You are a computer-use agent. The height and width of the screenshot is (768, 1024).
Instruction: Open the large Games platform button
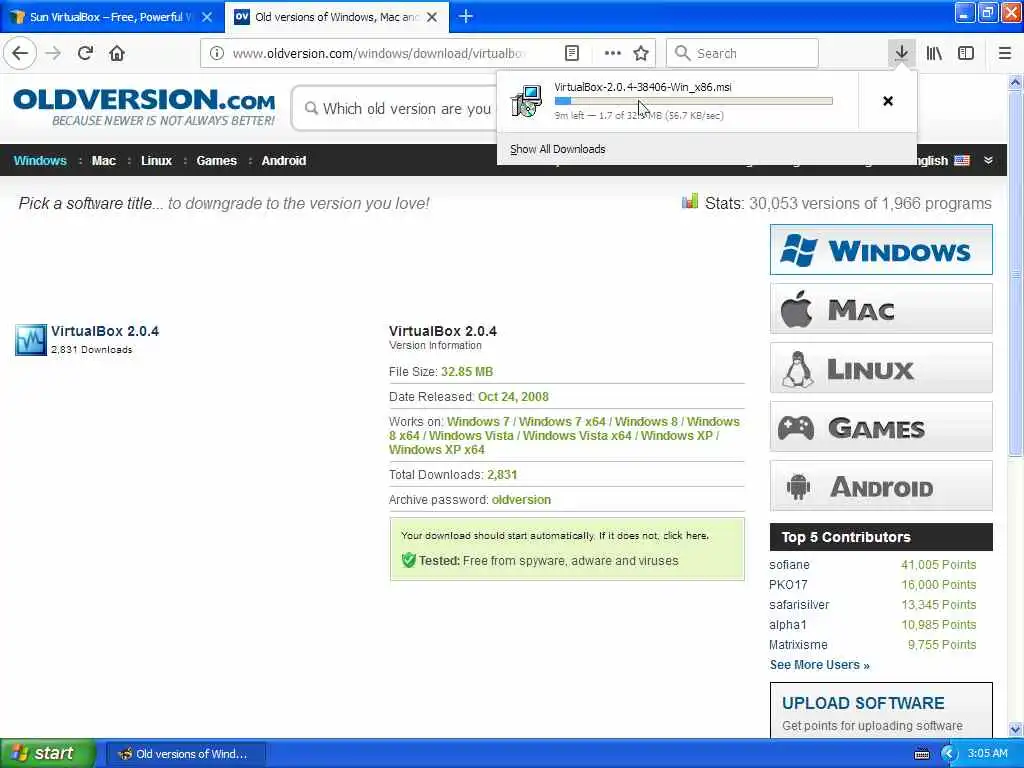pyautogui.click(x=881, y=427)
